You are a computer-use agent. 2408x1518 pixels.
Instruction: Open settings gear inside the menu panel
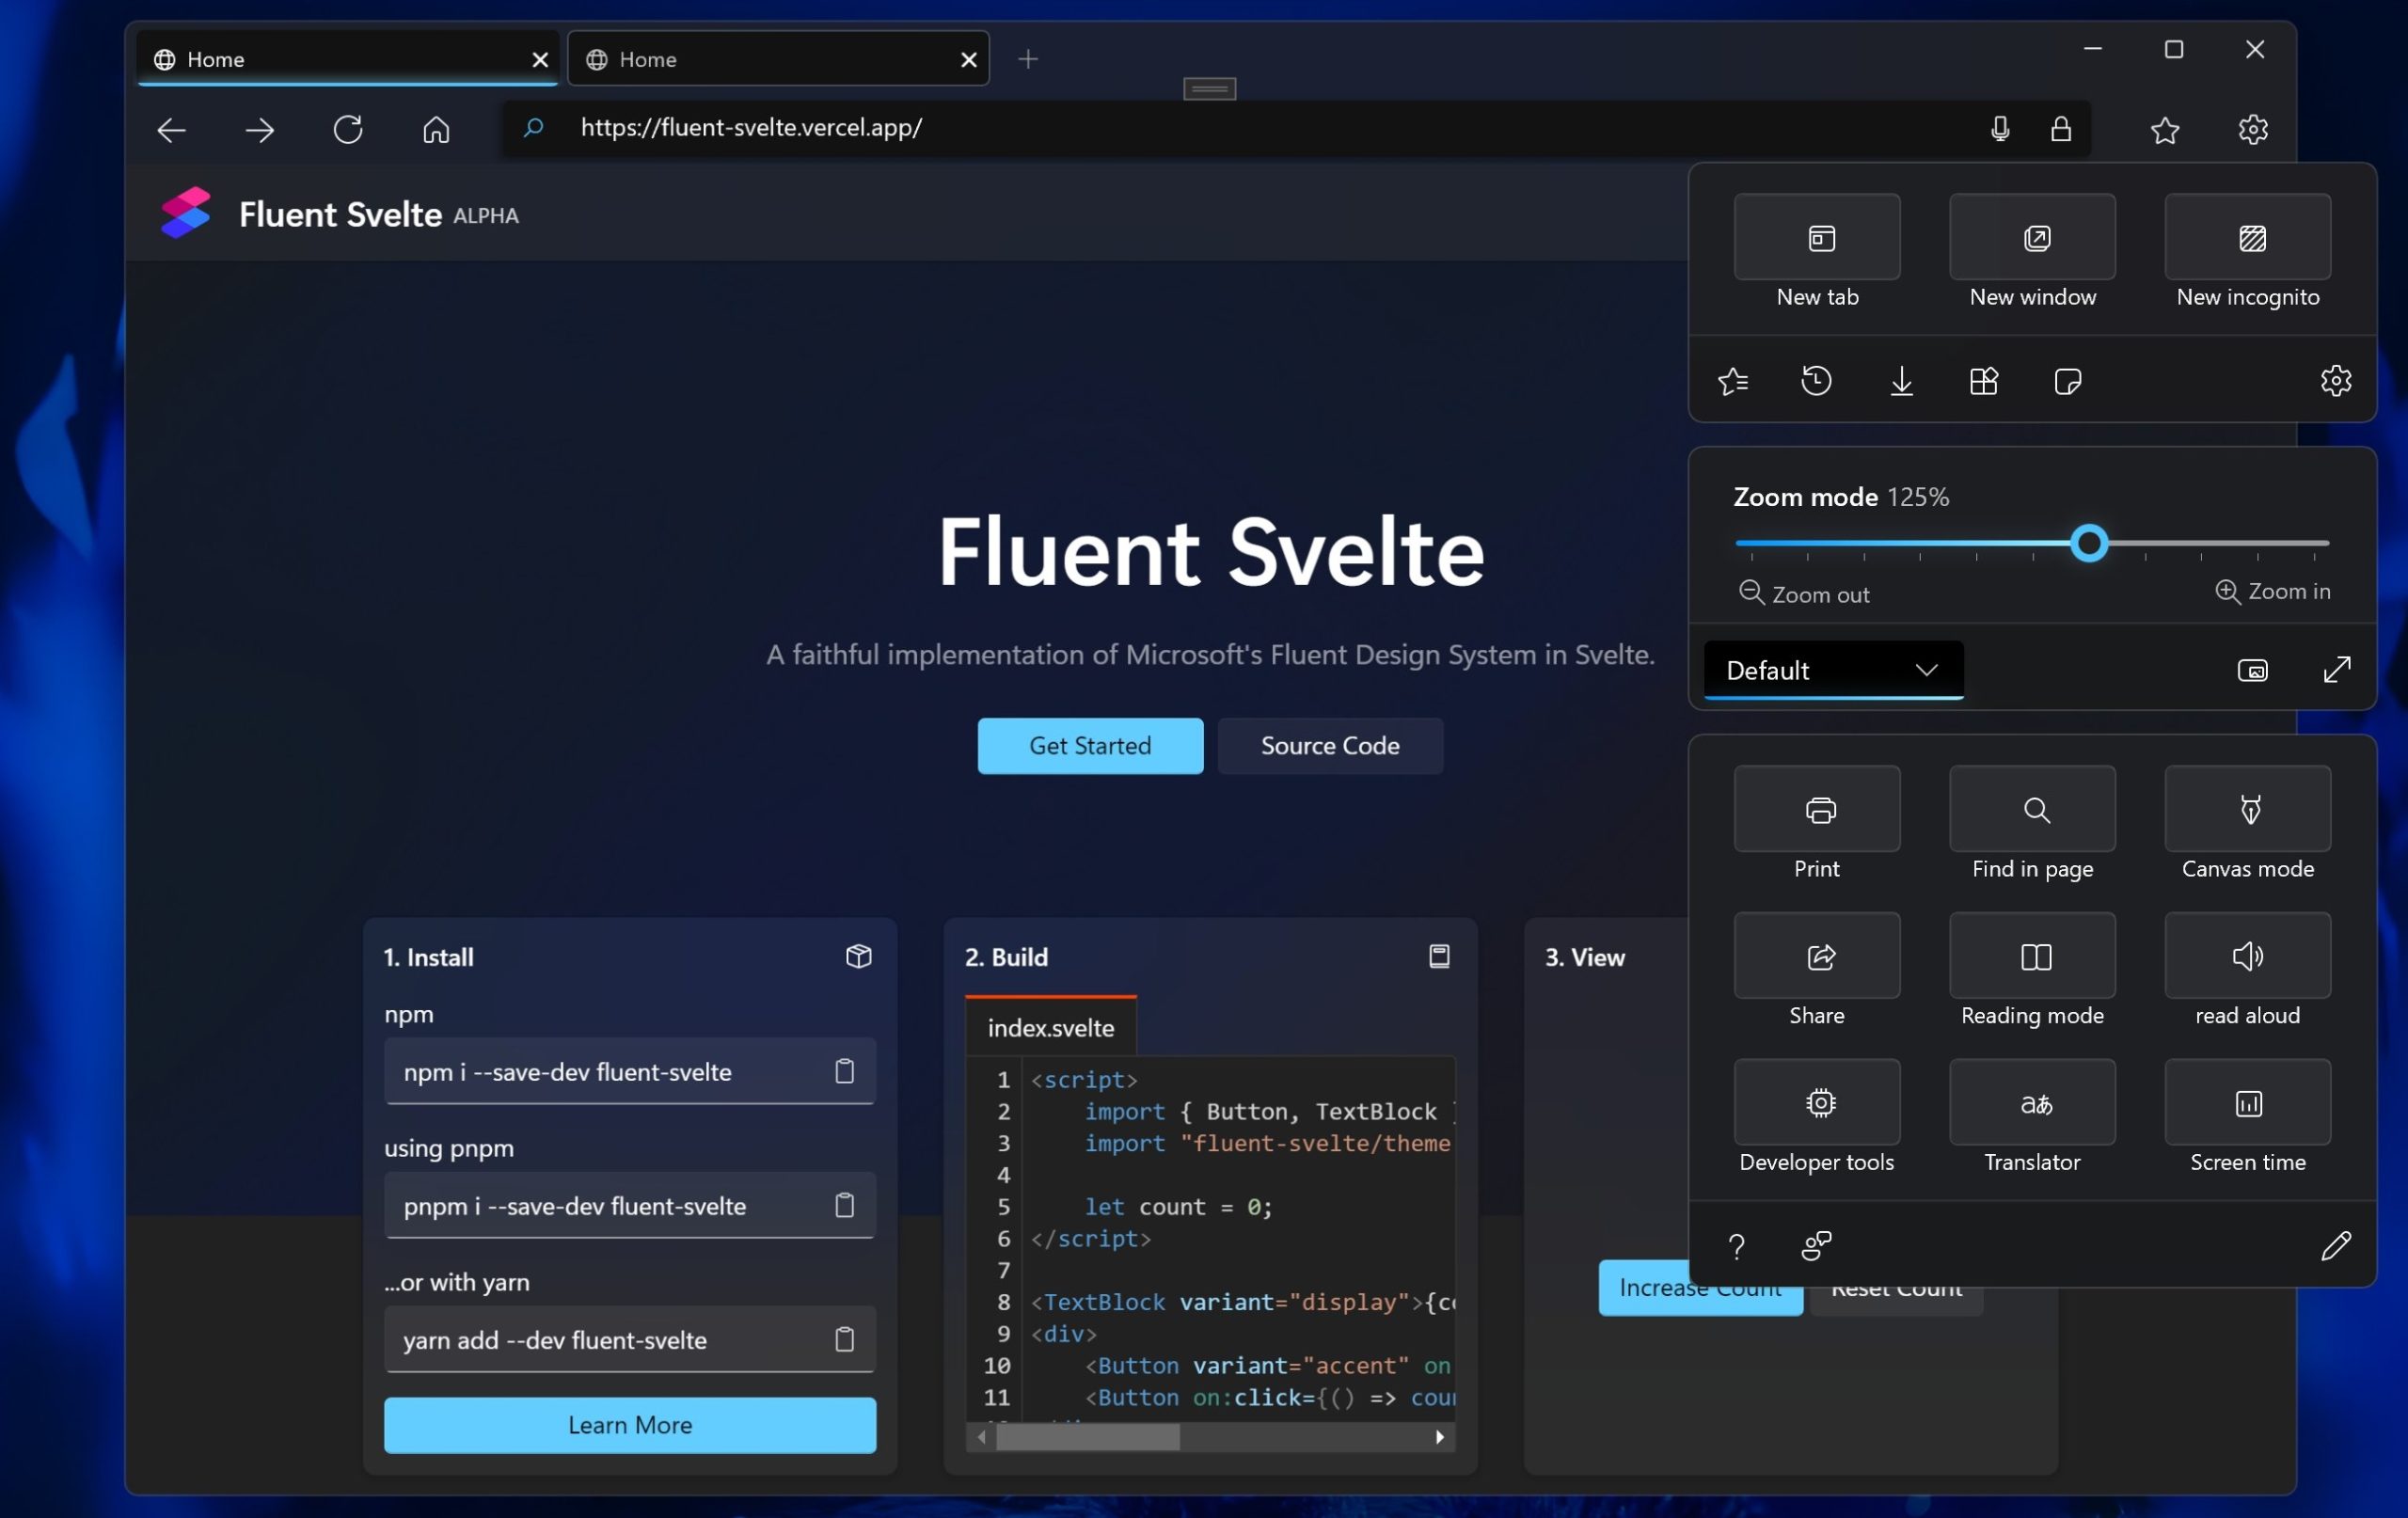coord(2336,381)
